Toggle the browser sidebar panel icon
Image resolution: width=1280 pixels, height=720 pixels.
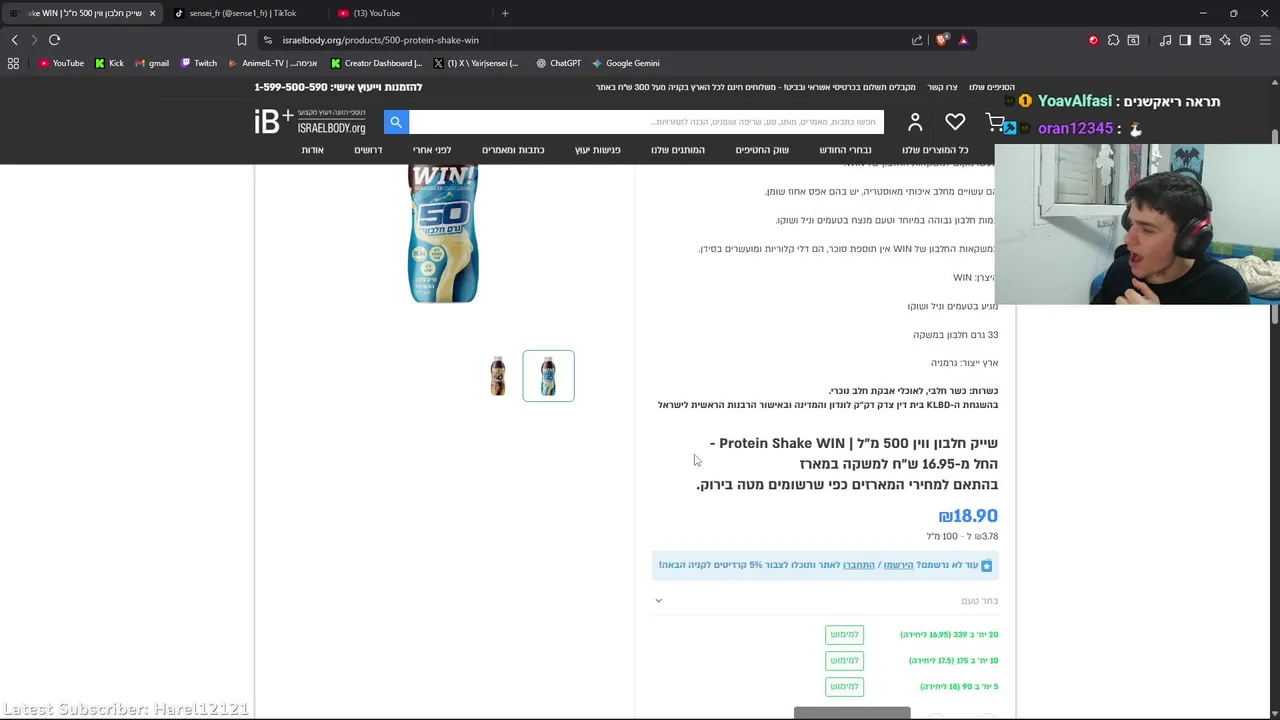click(1185, 40)
